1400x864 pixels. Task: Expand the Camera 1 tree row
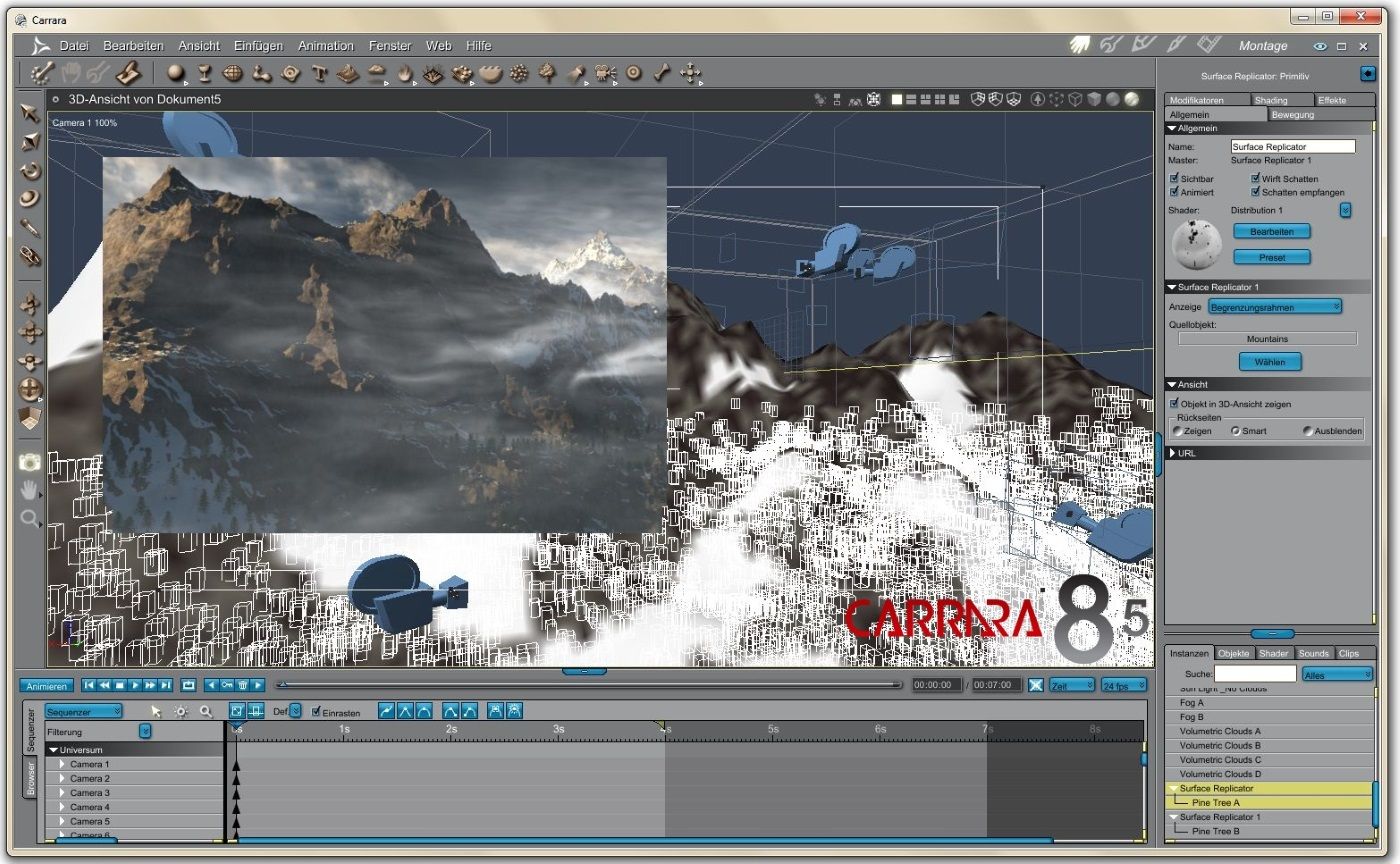click(62, 764)
